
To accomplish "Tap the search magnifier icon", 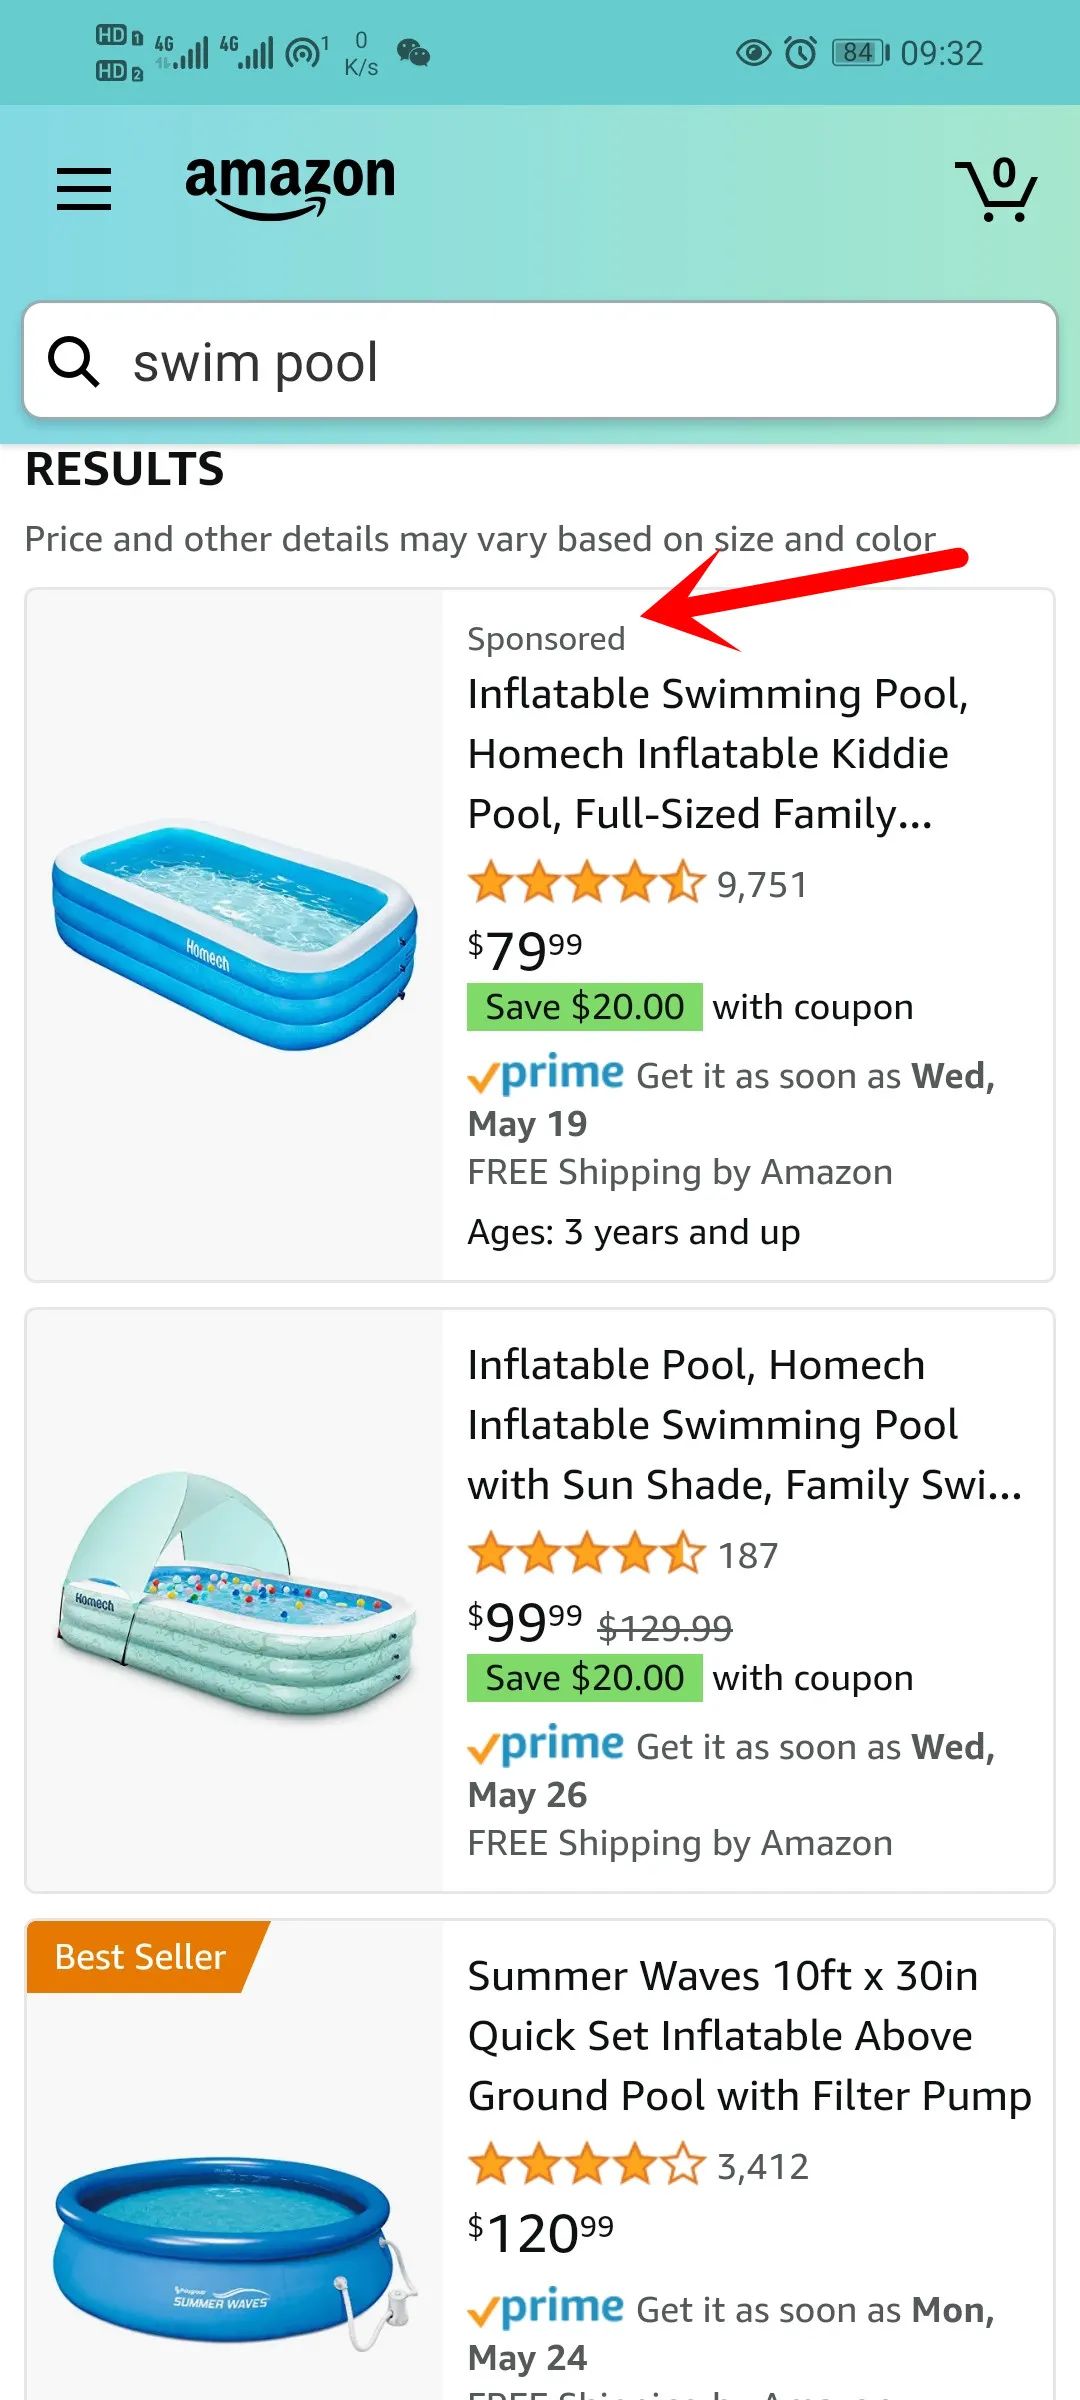I will (74, 361).
